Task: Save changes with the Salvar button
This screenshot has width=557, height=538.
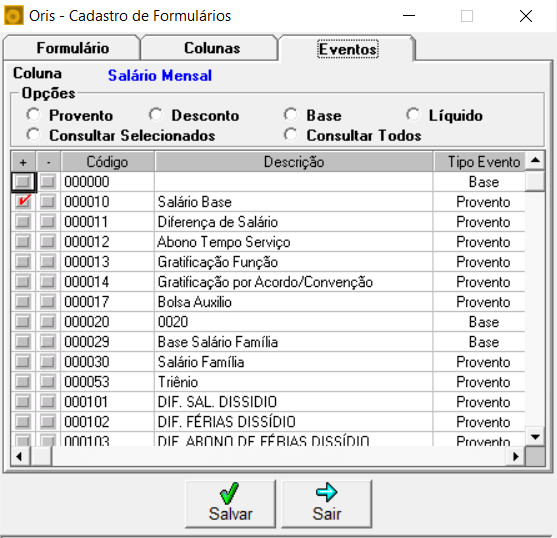Action: (230, 504)
